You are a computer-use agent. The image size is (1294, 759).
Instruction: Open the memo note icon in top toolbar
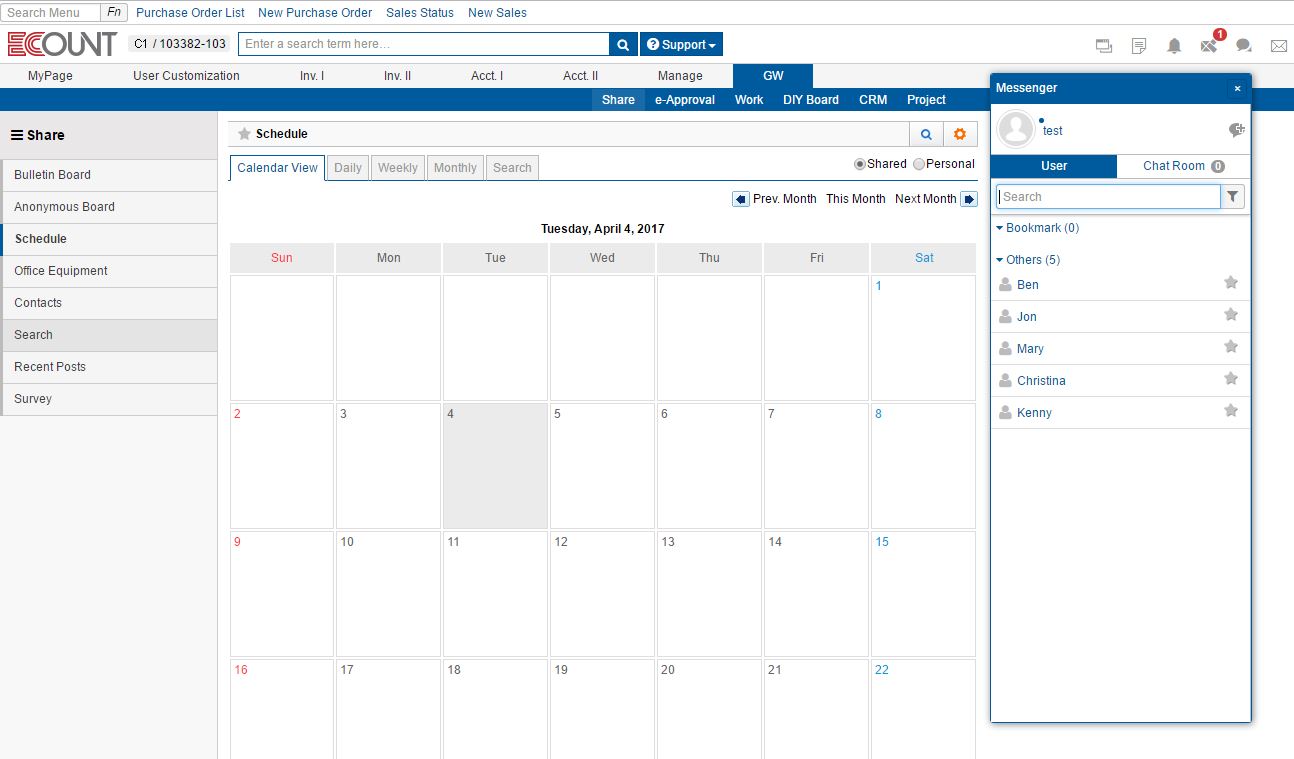click(1139, 46)
